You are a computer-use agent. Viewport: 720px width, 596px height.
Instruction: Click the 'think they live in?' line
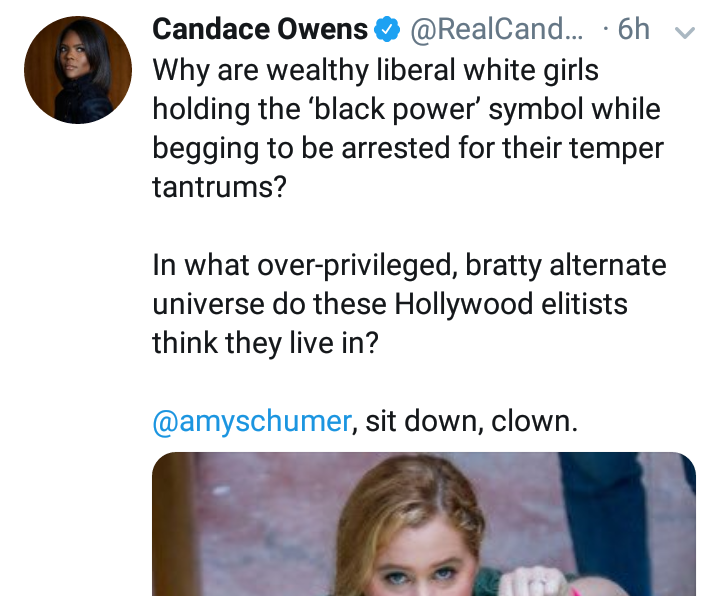click(265, 343)
